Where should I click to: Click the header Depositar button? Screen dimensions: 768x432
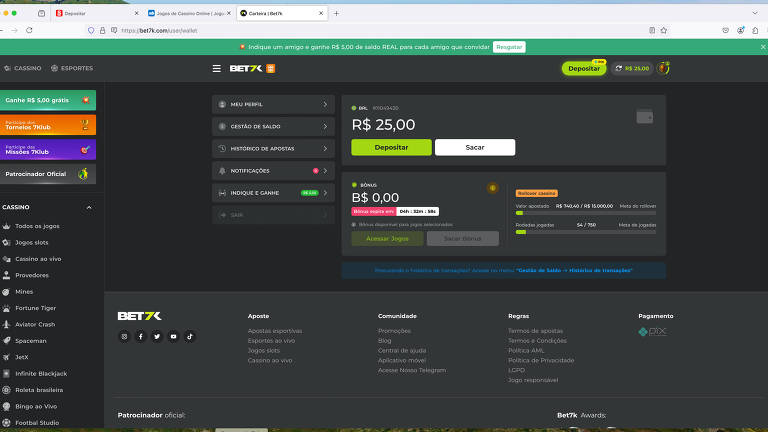584,69
